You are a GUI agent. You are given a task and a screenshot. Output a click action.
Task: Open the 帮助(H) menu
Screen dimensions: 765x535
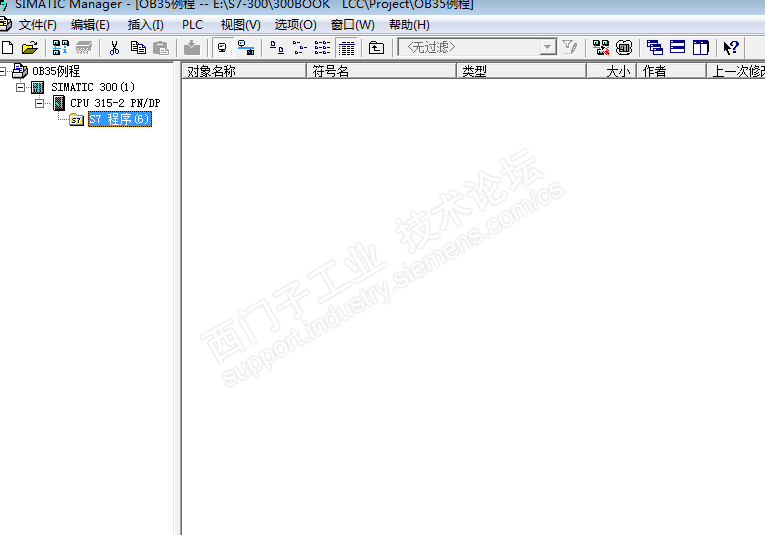pyautogui.click(x=409, y=25)
